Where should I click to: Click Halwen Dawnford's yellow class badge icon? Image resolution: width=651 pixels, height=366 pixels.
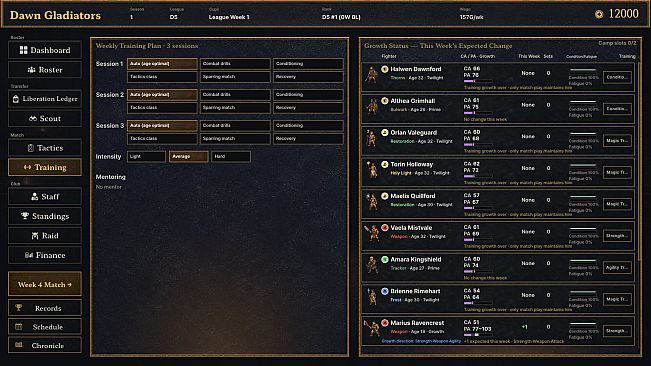coord(384,69)
